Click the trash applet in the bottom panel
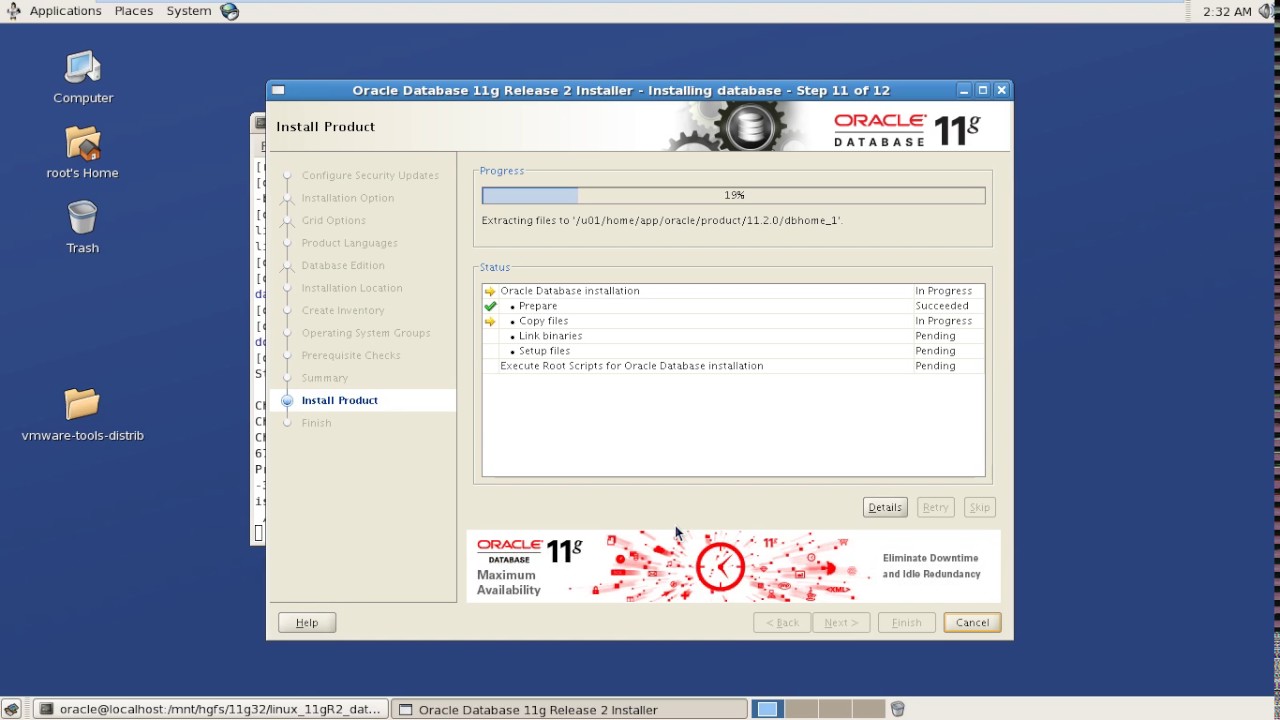The image size is (1280, 720). [898, 709]
